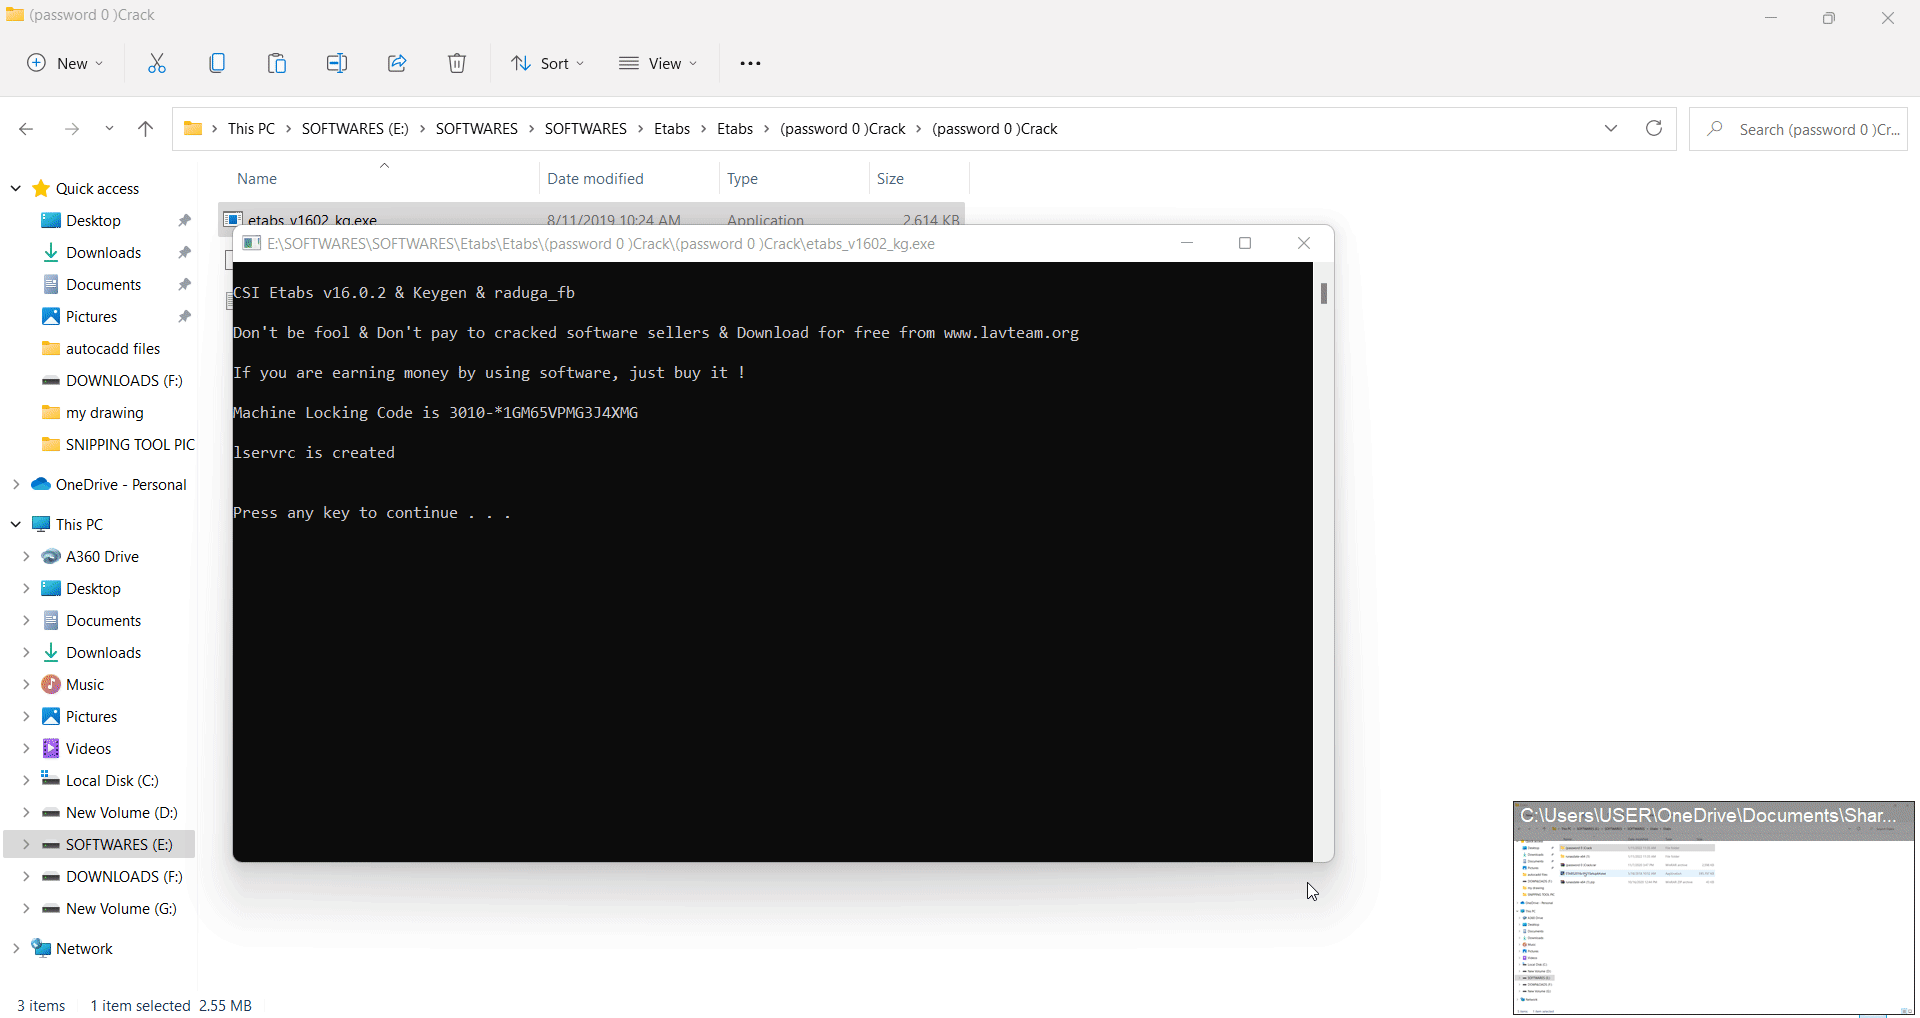Viewport: 1920px width, 1018px height.
Task: Go forward with the right arrow
Action: (x=72, y=129)
